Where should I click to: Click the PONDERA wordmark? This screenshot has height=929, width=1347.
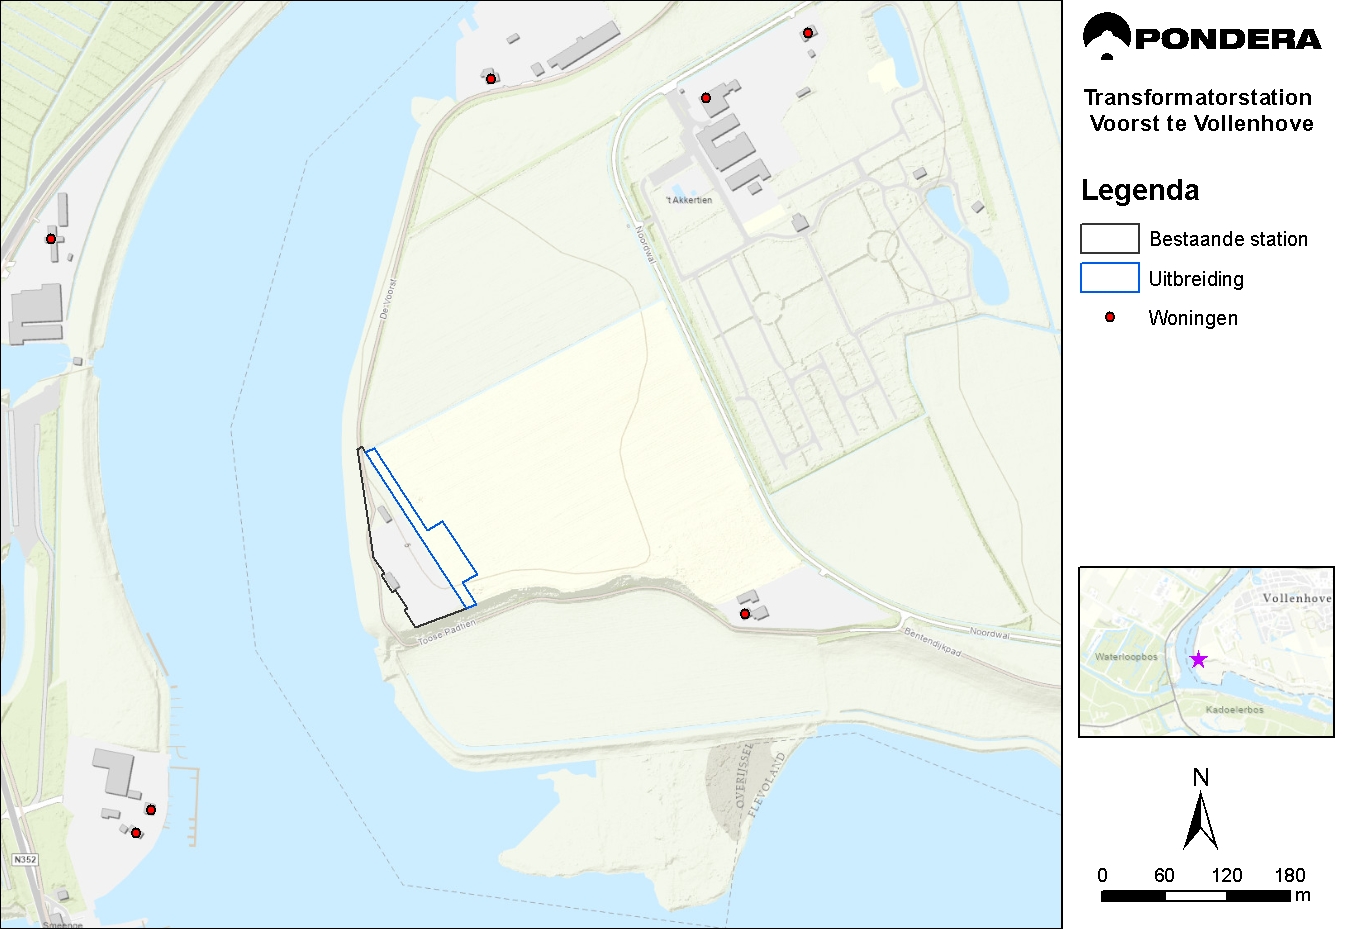click(x=1228, y=39)
